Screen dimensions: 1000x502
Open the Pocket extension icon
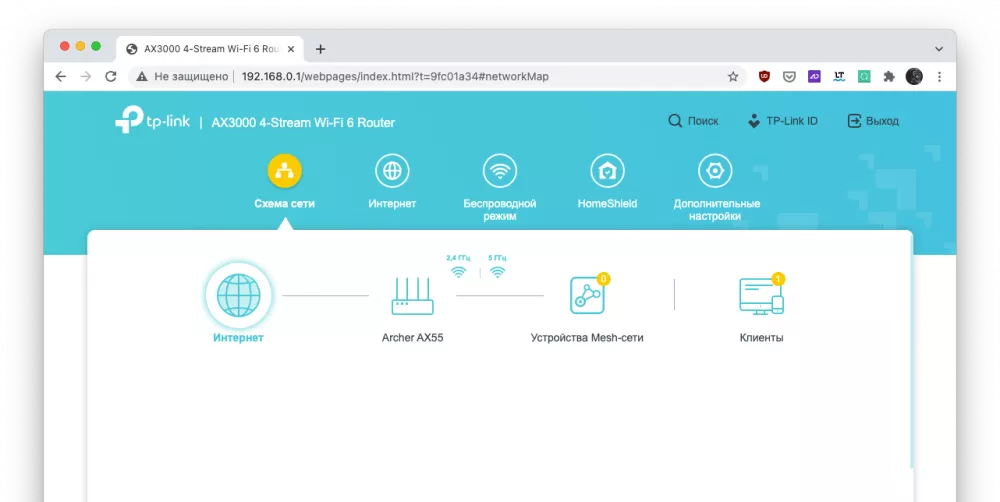click(789, 77)
